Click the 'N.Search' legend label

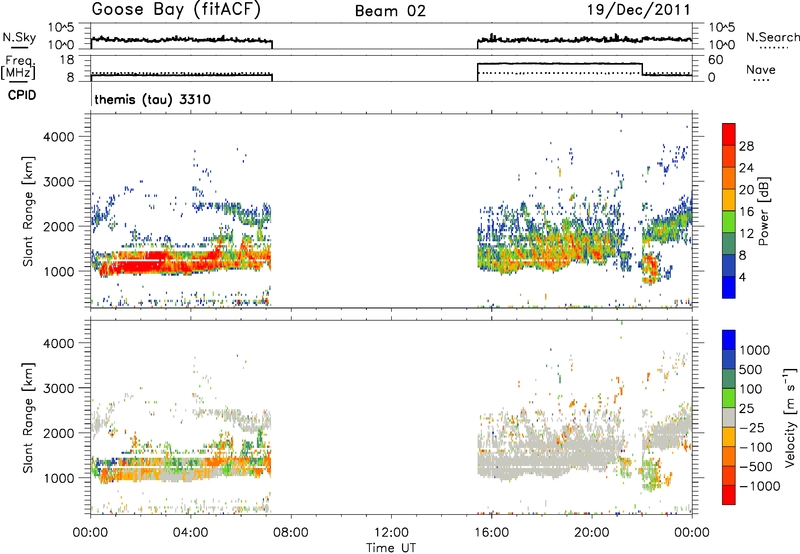773,37
